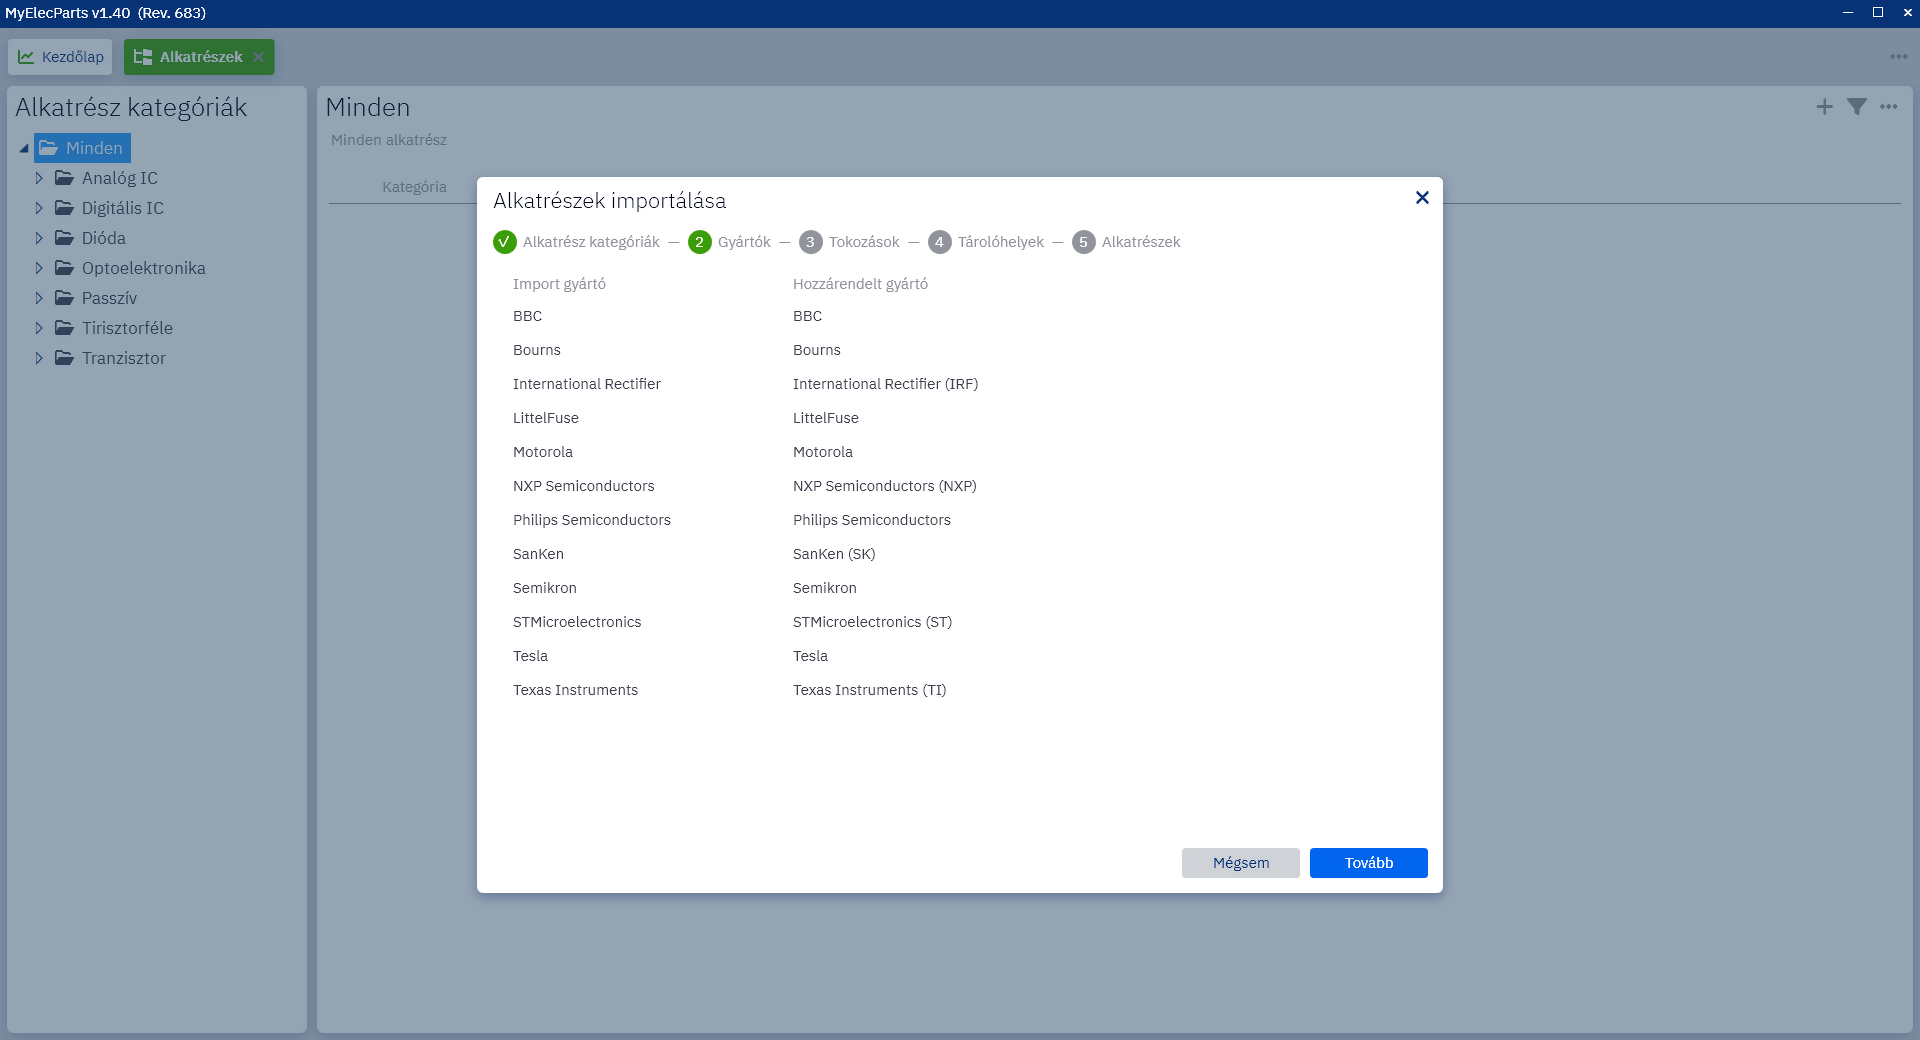Close the Alkatrészek tab
The width and height of the screenshot is (1920, 1040).
pos(258,57)
